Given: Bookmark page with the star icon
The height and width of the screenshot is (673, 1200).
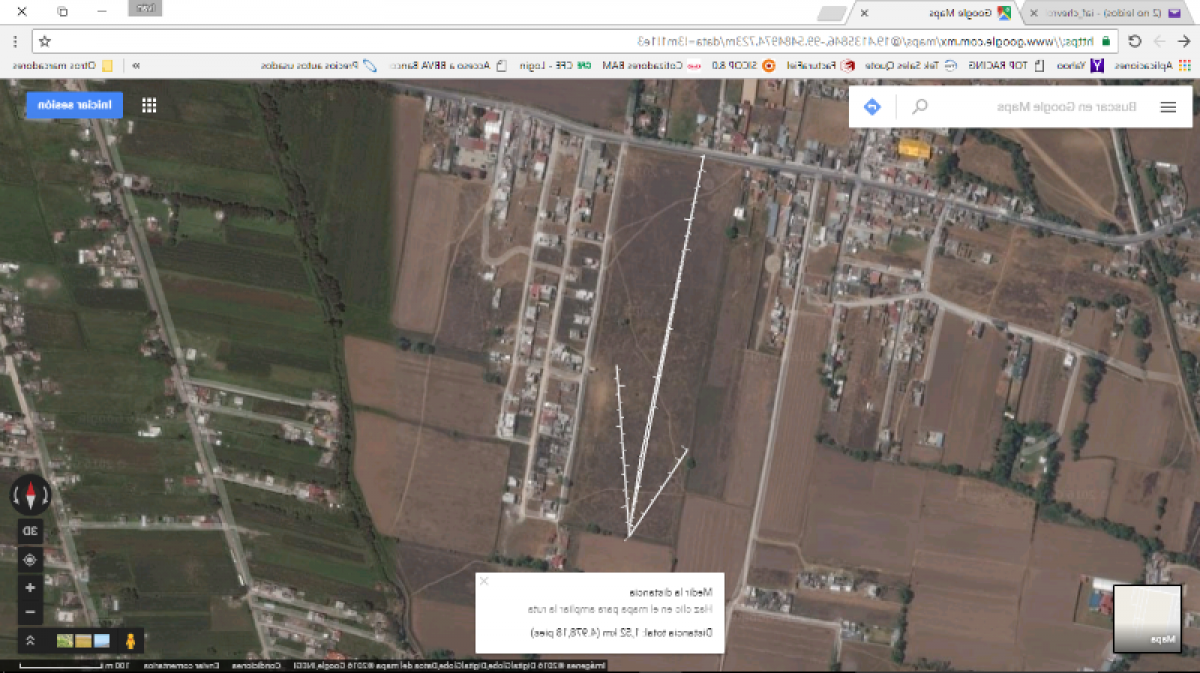Looking at the screenshot, I should [44, 42].
